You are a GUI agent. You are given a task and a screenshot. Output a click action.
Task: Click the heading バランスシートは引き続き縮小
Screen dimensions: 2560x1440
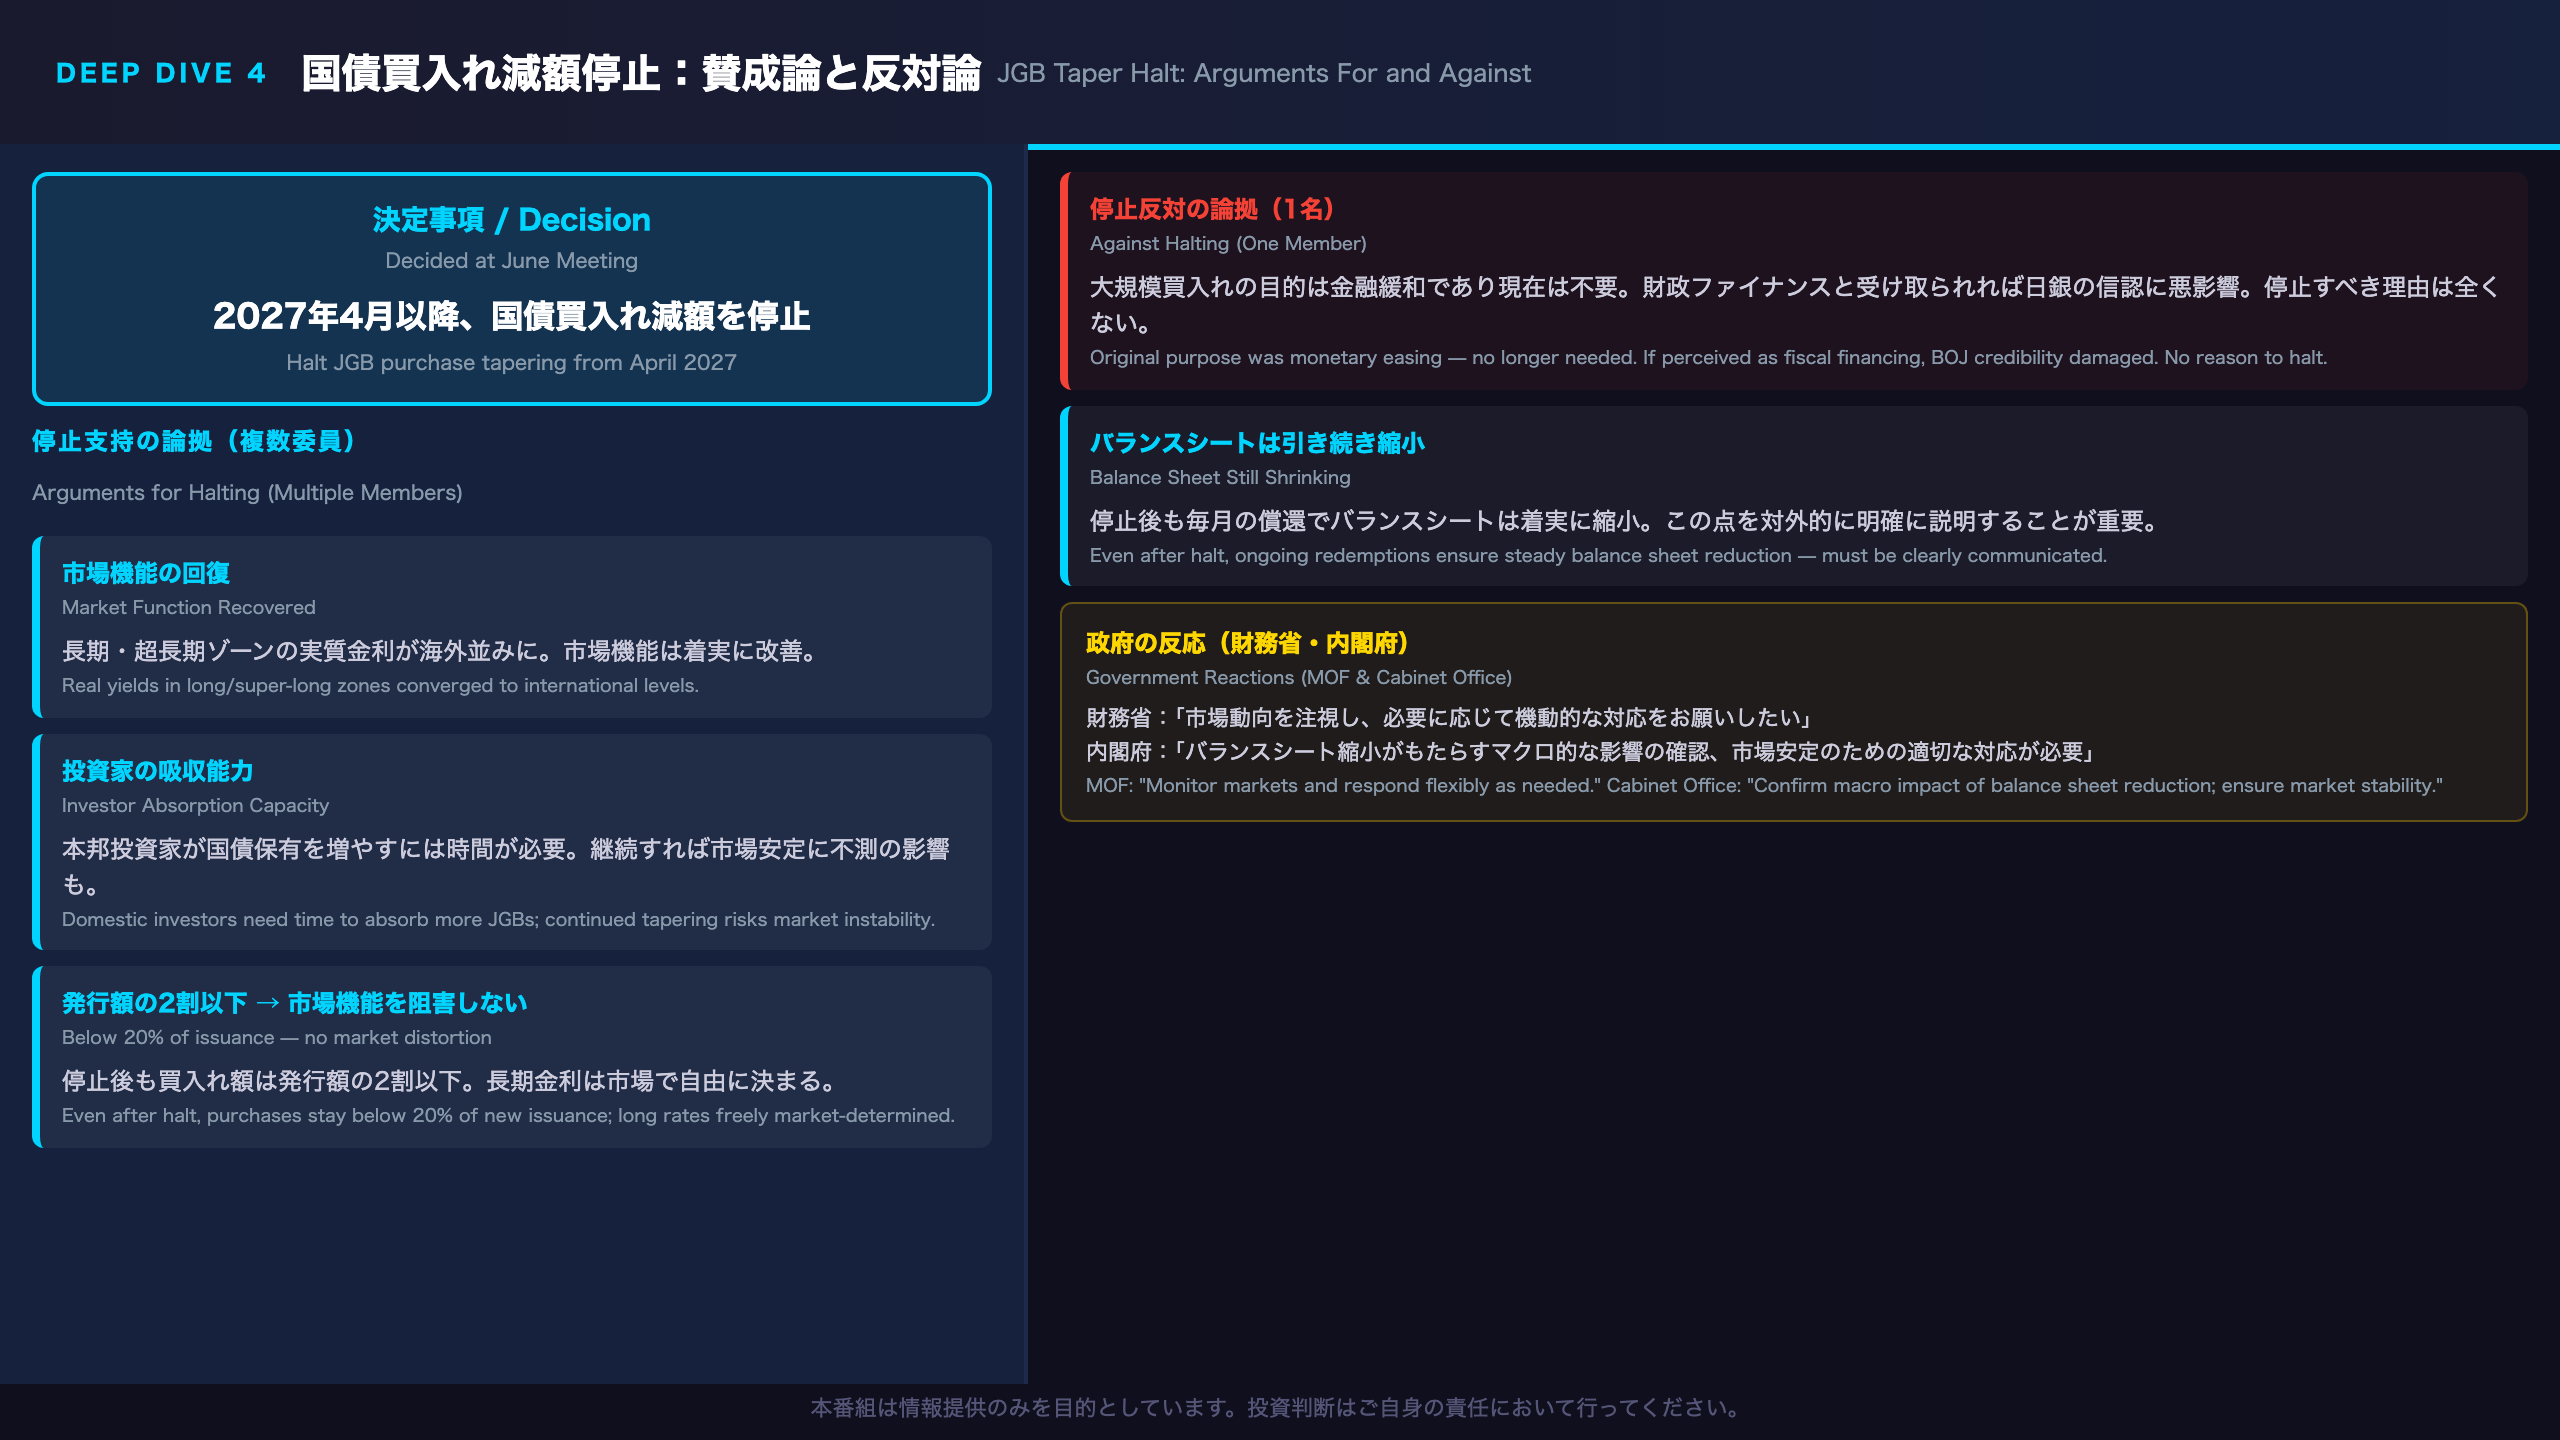coord(1257,443)
